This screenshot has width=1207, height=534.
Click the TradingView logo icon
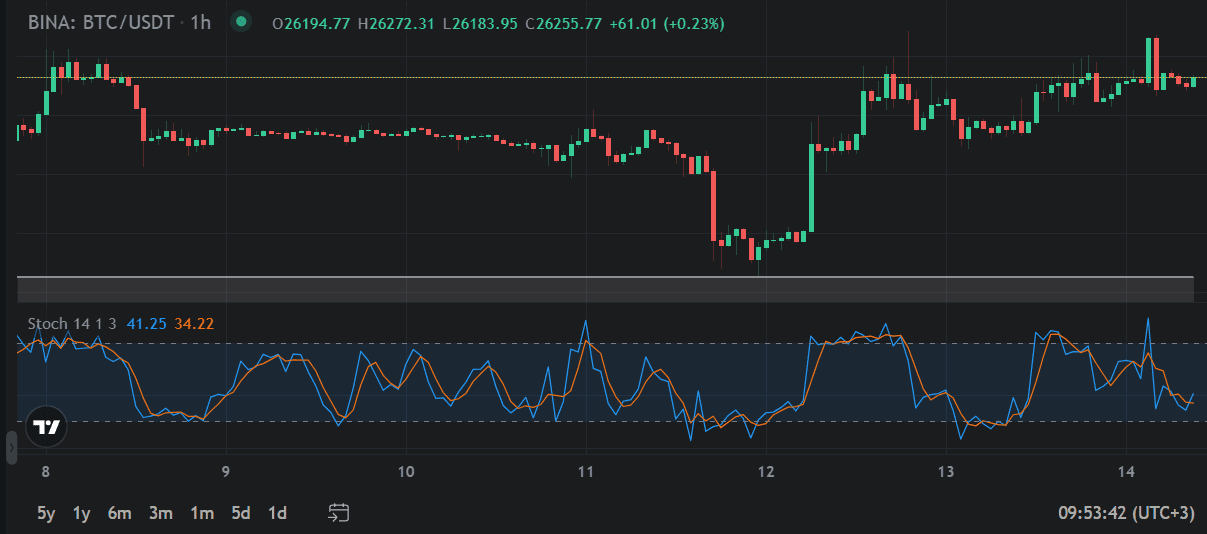45,426
